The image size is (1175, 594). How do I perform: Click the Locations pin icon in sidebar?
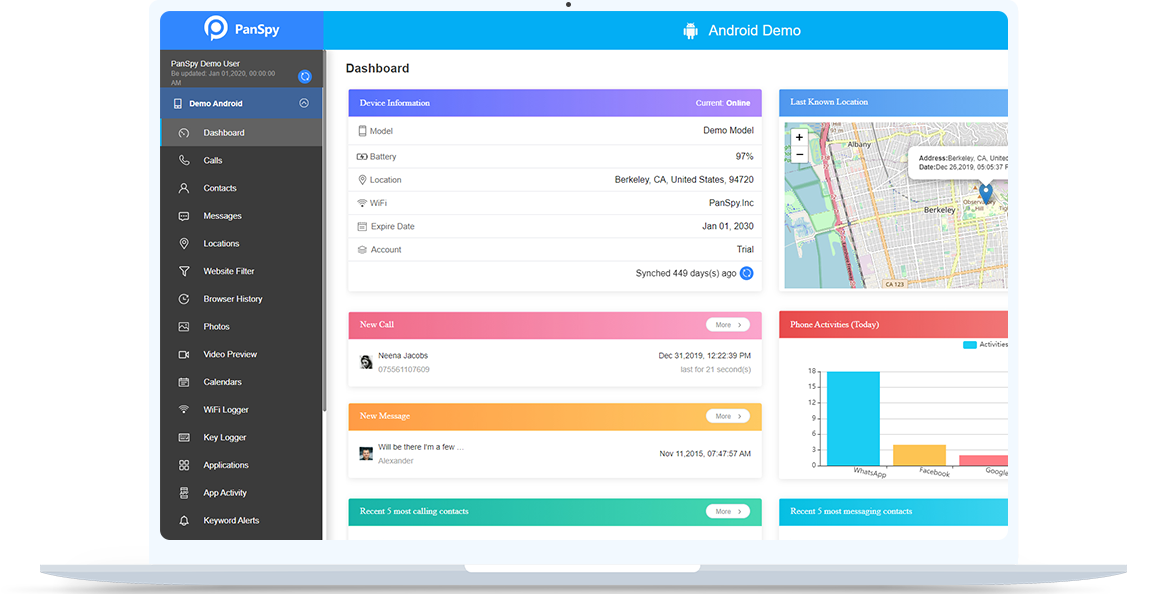(184, 243)
